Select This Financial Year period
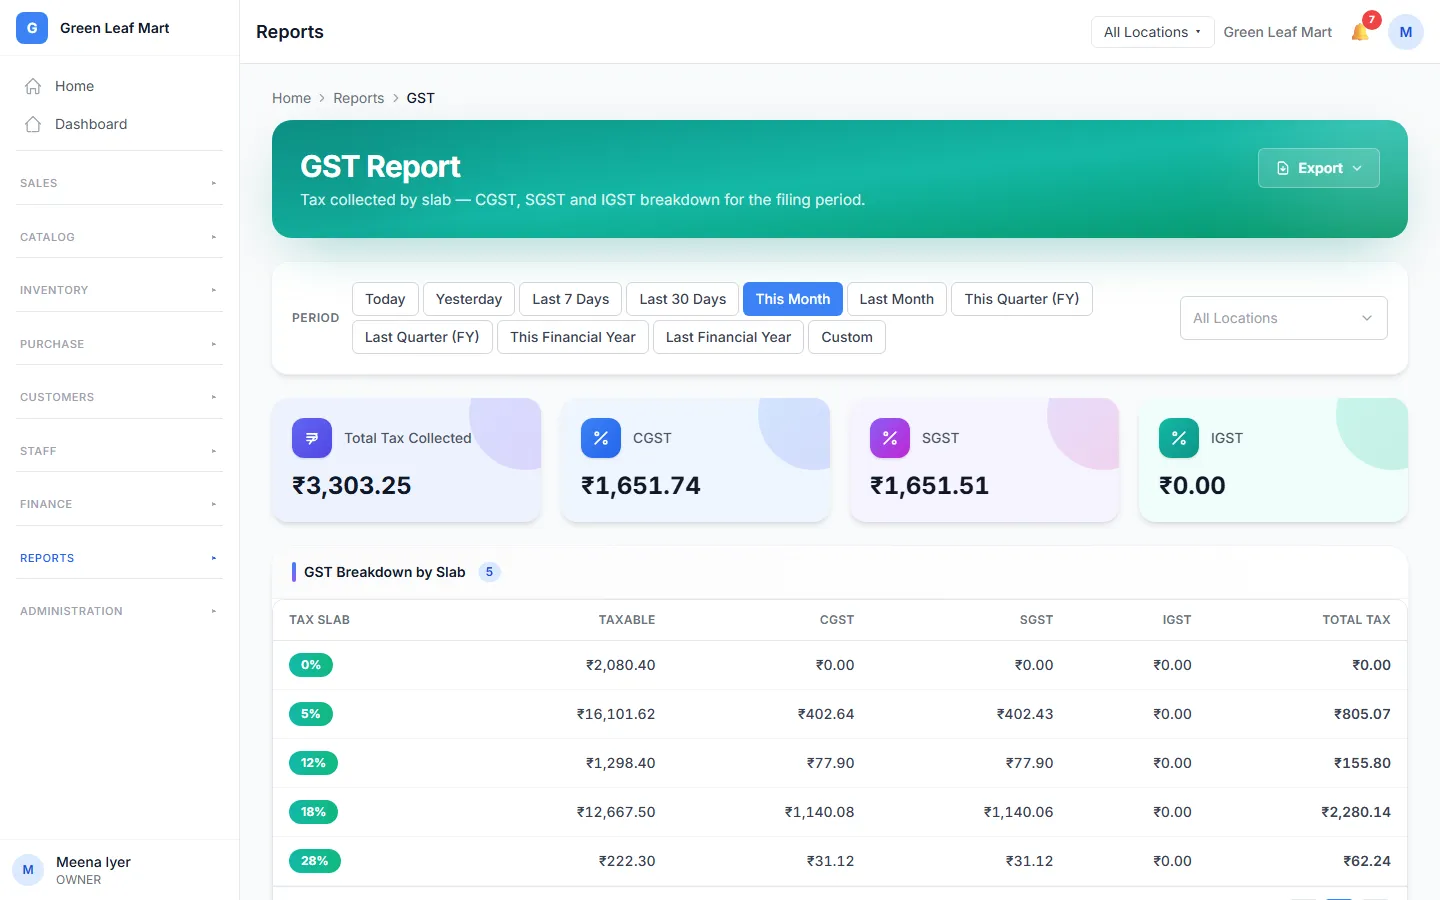 click(x=573, y=337)
